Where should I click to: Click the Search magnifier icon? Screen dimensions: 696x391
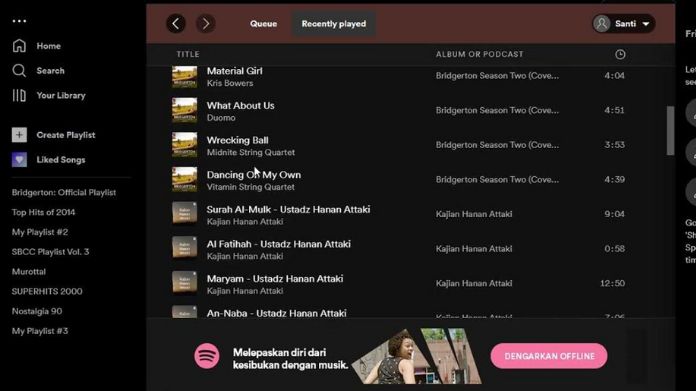(x=19, y=71)
